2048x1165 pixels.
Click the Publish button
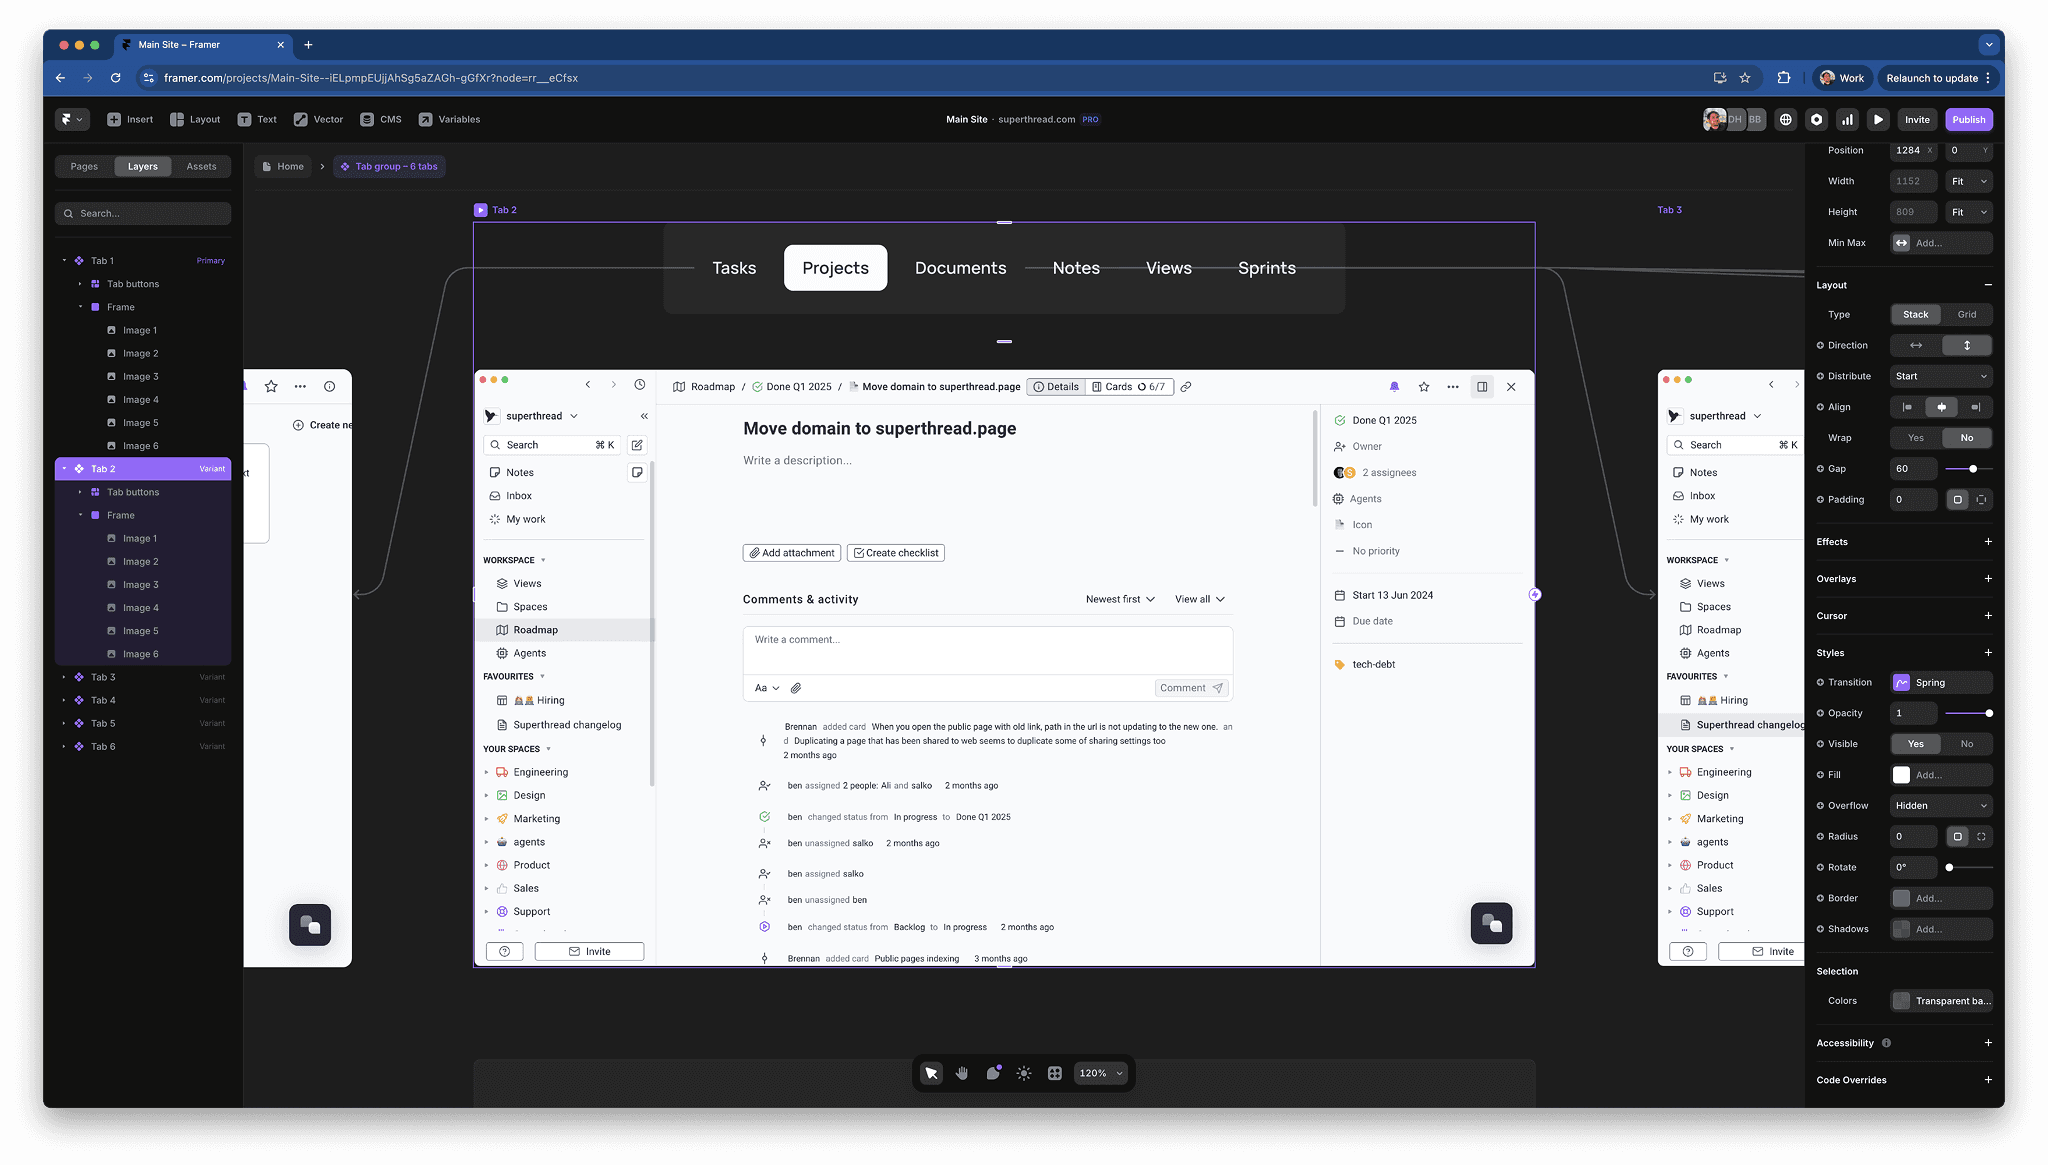[x=1968, y=119]
